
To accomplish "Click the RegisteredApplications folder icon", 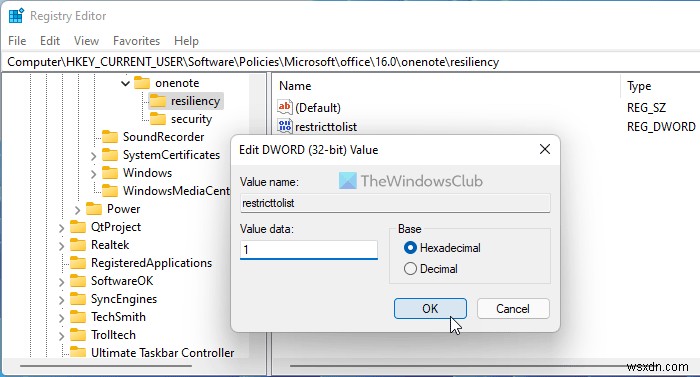I will (x=78, y=263).
